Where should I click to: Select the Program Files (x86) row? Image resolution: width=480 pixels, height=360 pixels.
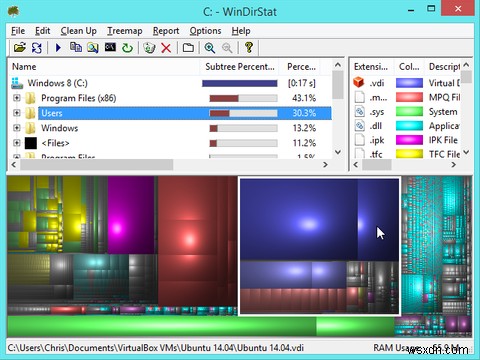[170, 98]
